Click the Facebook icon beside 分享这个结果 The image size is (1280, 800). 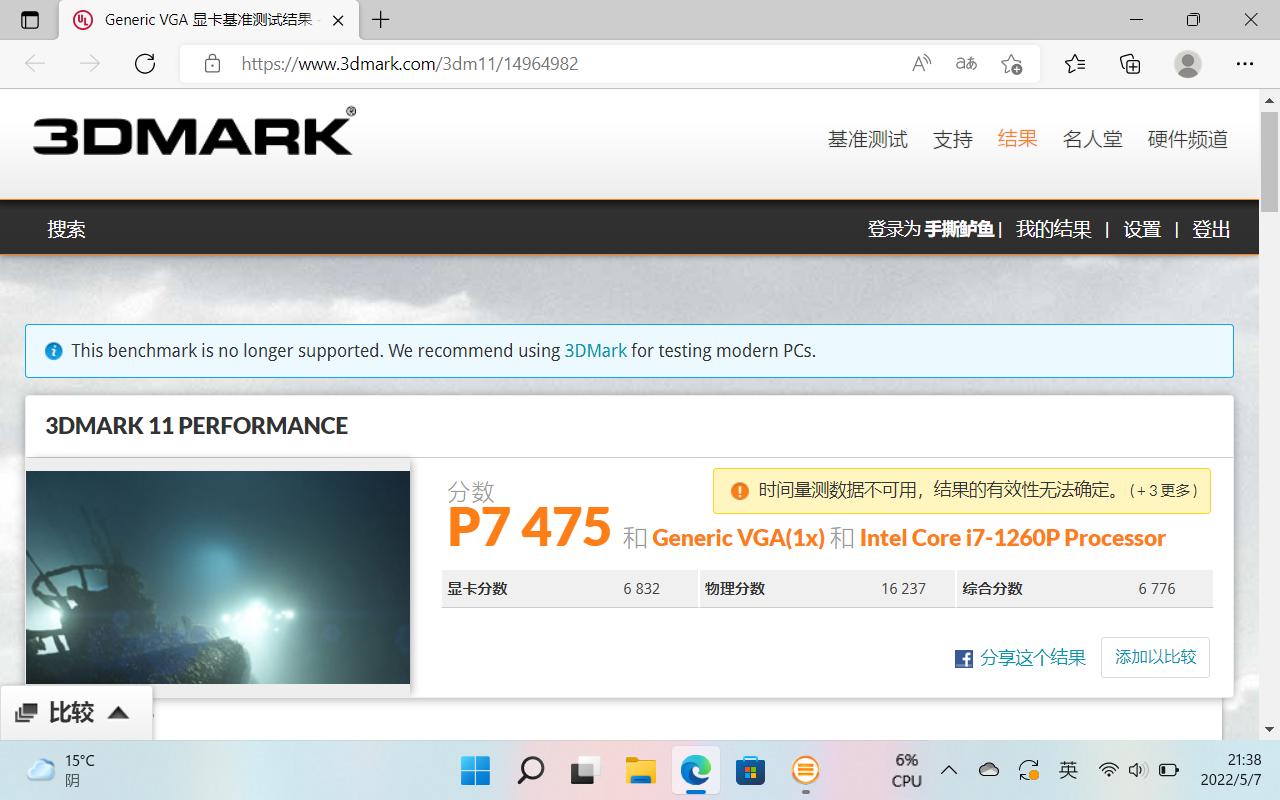[963, 658]
